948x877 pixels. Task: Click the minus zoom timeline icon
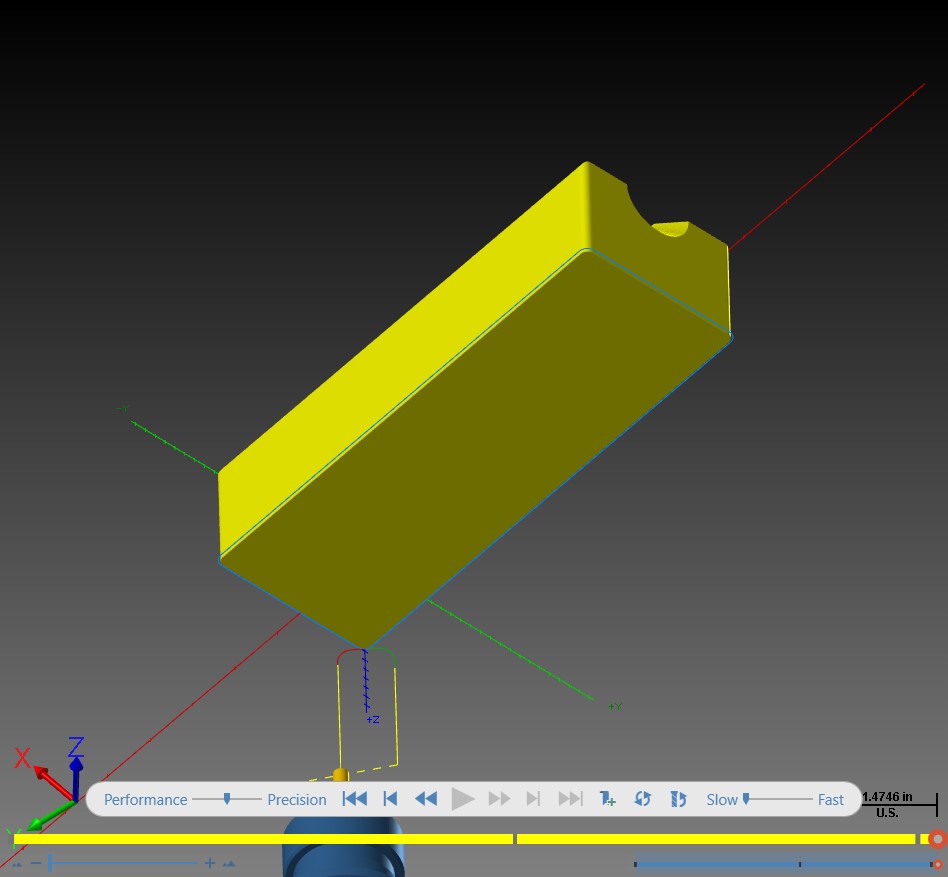[36, 862]
